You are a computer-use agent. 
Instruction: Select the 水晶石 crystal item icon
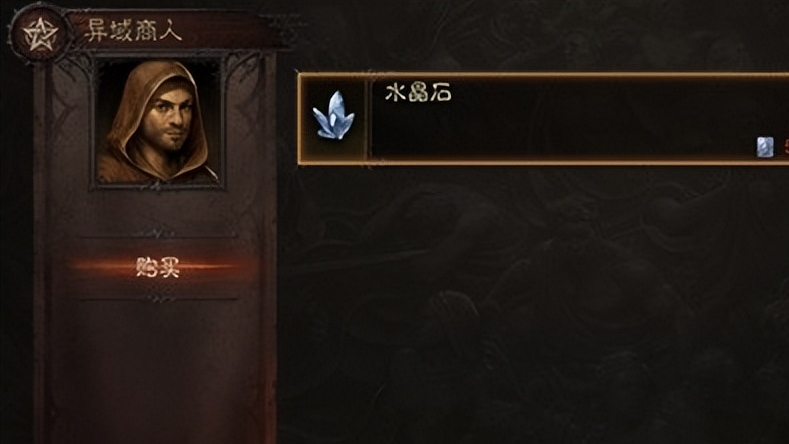[333, 117]
